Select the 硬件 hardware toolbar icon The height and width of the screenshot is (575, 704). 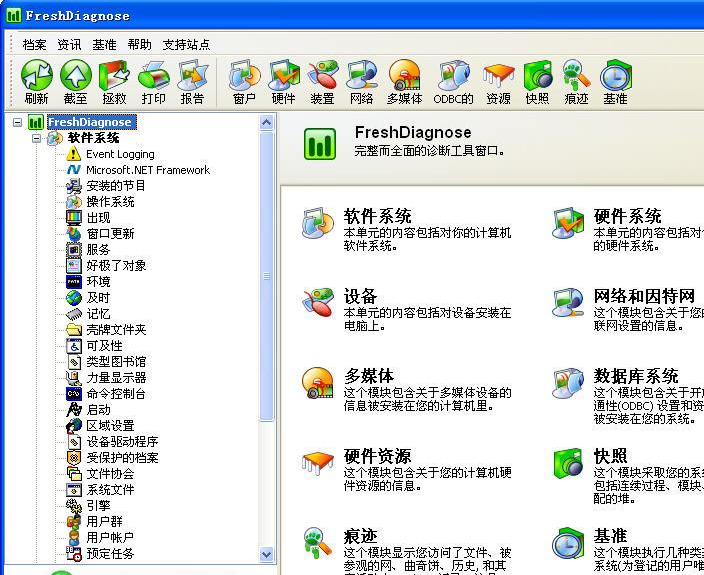[284, 75]
